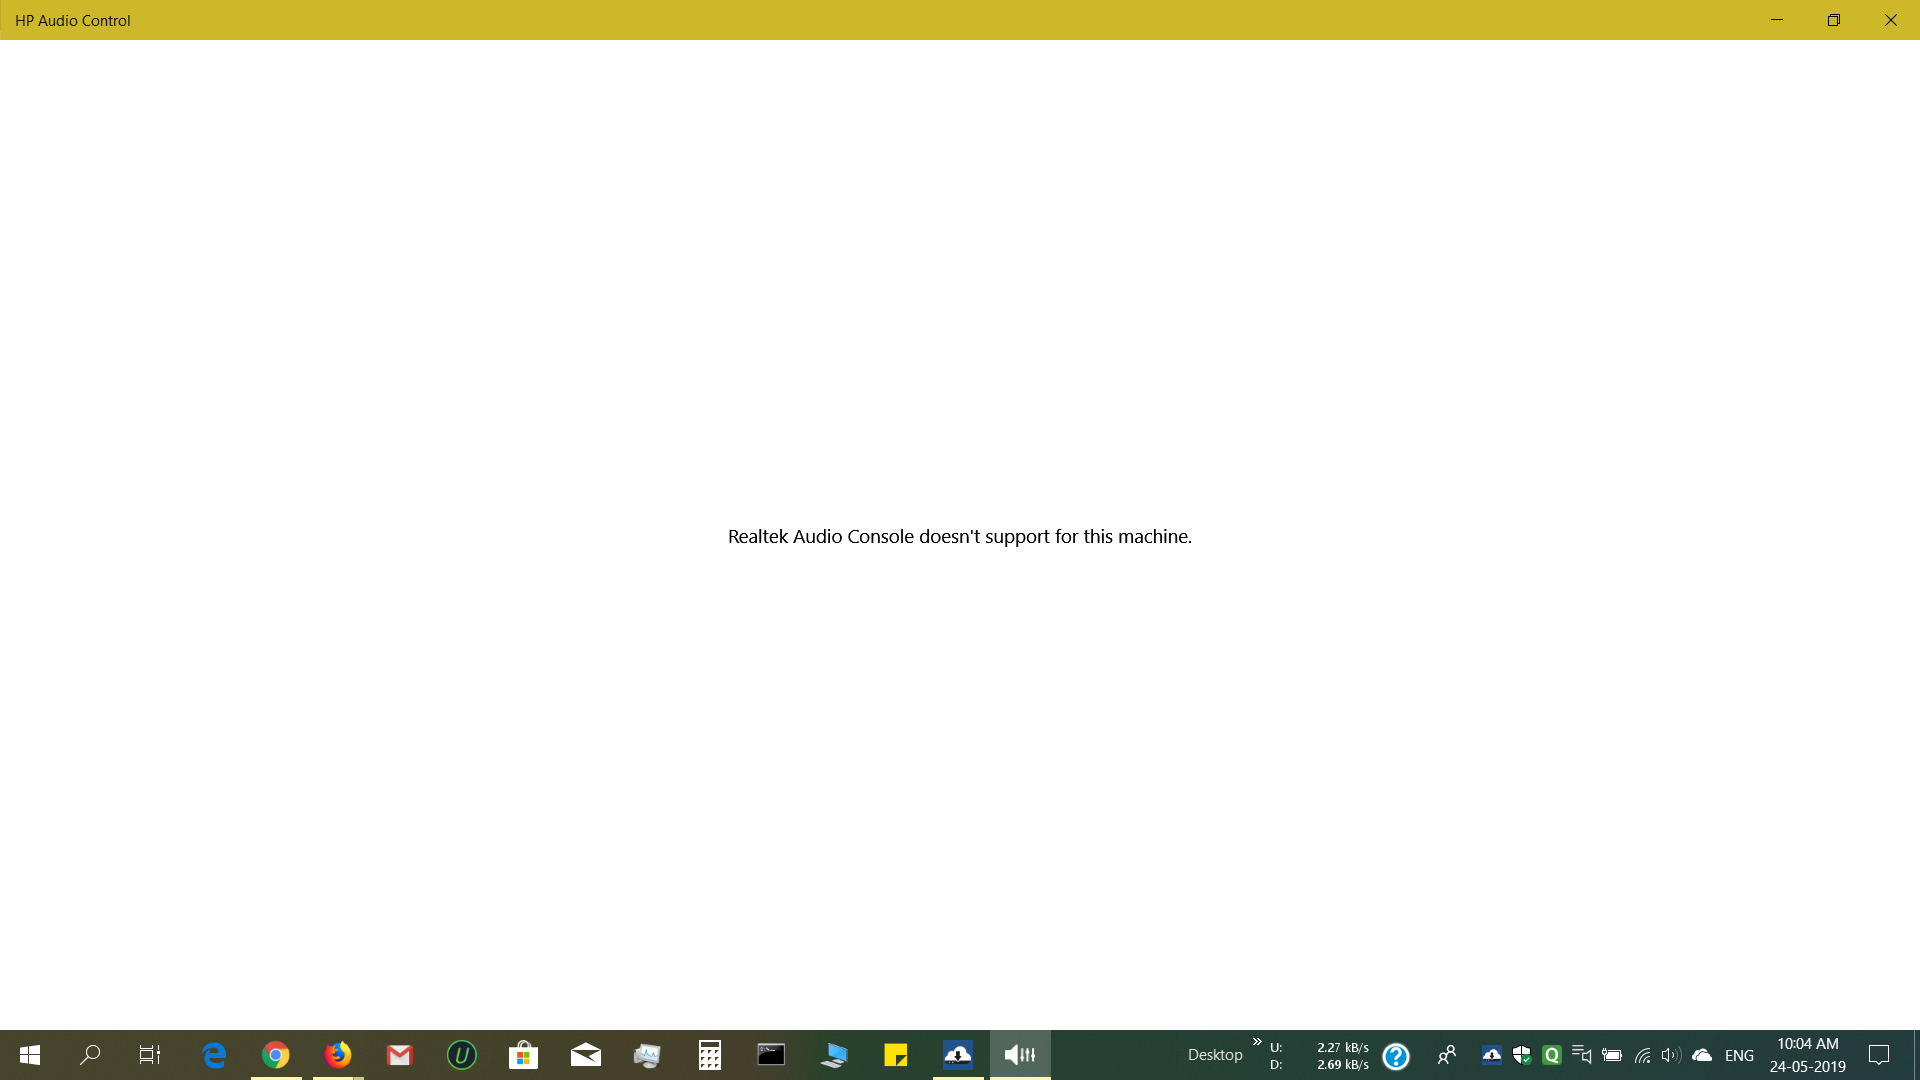Open the Action Center notifications icon
Image resolution: width=1920 pixels, height=1080 pixels.
pyautogui.click(x=1879, y=1055)
